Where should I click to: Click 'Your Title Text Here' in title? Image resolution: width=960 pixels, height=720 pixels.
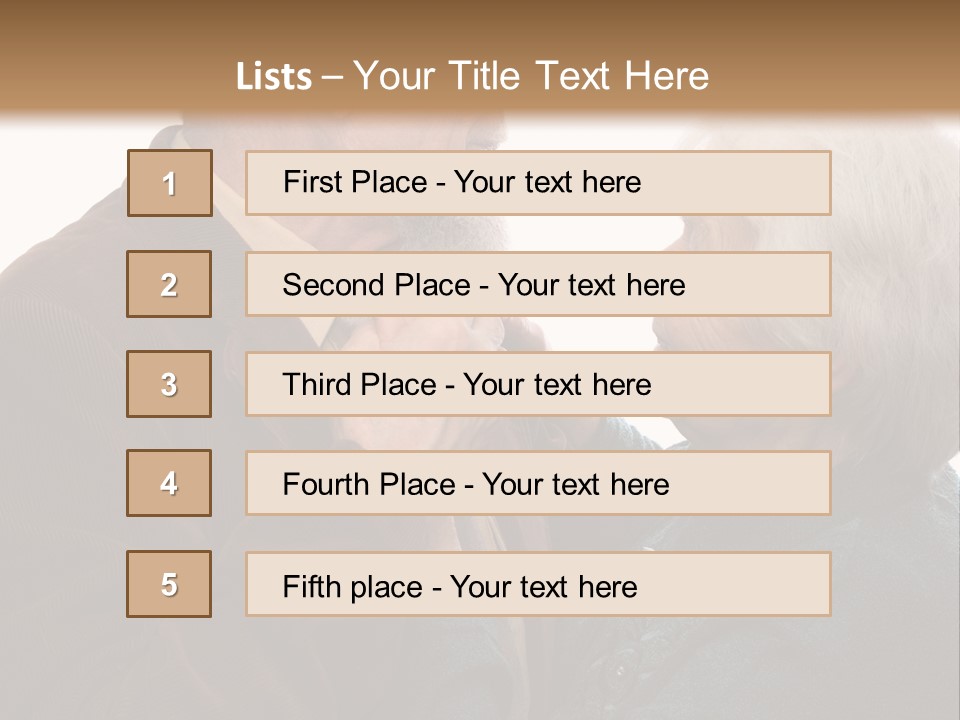click(x=531, y=76)
